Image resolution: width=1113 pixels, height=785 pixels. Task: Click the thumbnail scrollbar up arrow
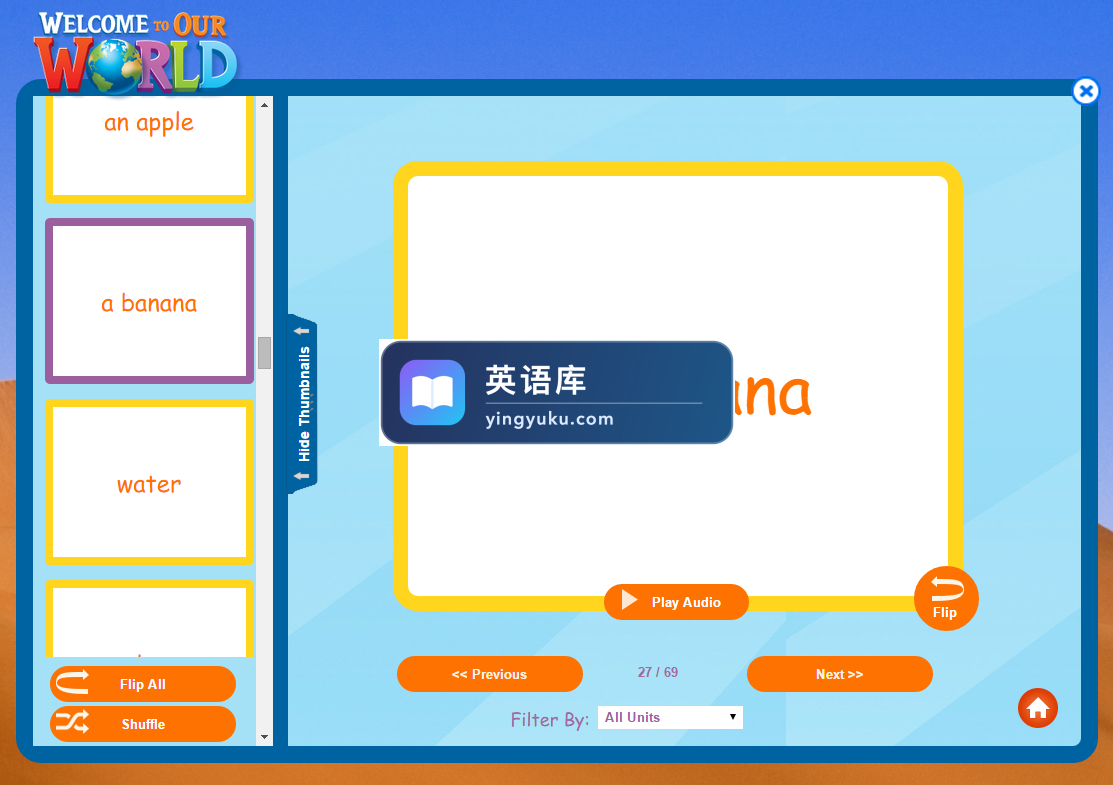pos(265,105)
